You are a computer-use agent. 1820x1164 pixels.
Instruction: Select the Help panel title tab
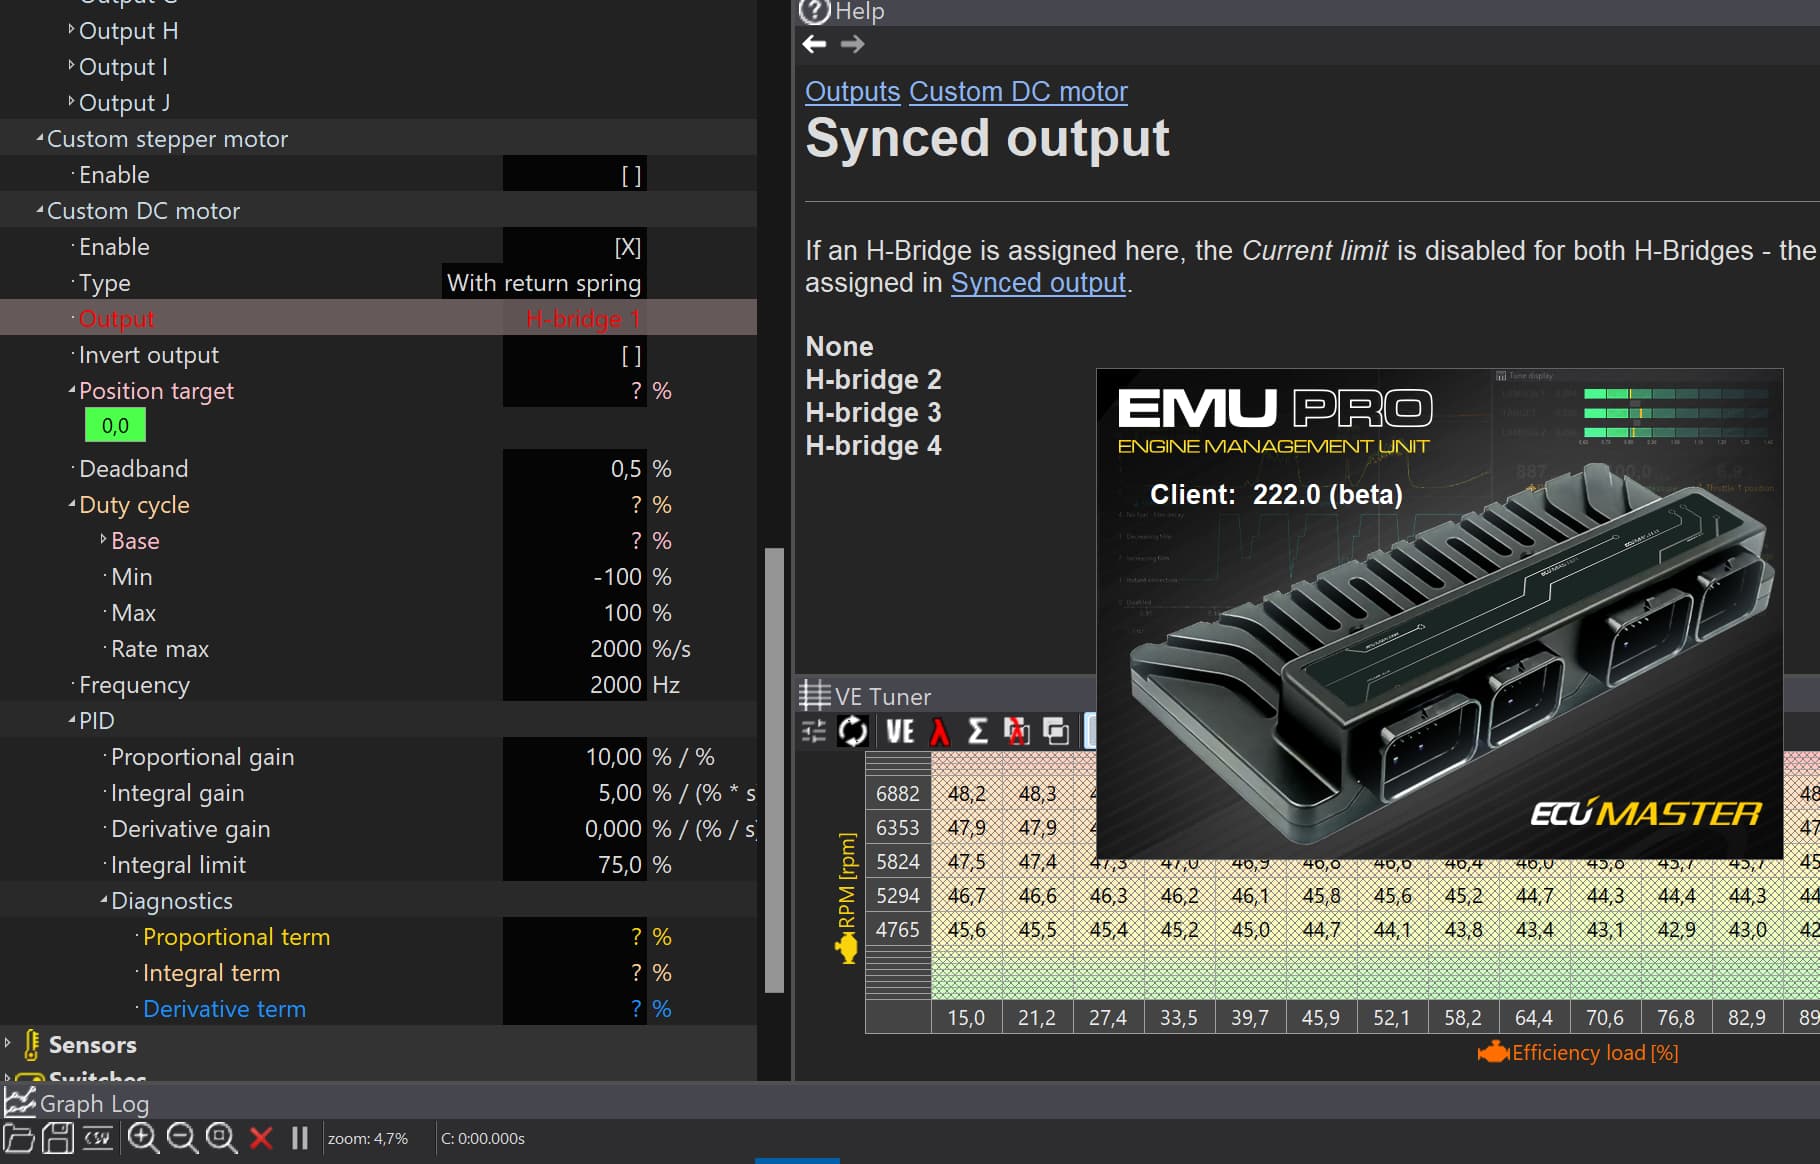tap(860, 11)
